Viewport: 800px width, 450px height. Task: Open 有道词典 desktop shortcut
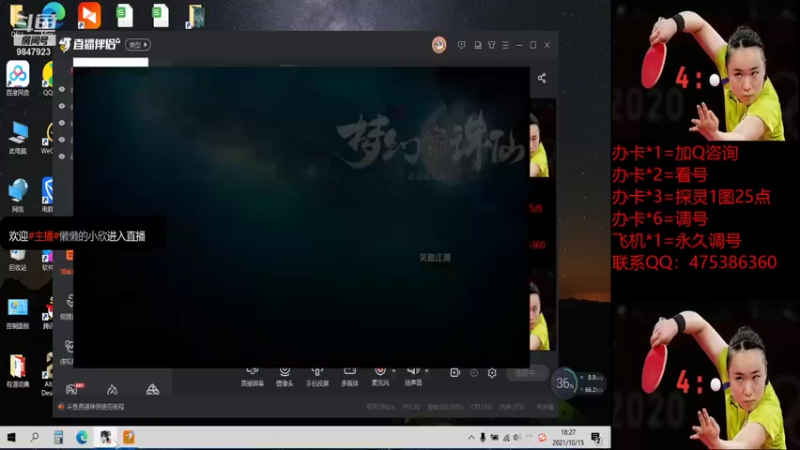(18, 371)
